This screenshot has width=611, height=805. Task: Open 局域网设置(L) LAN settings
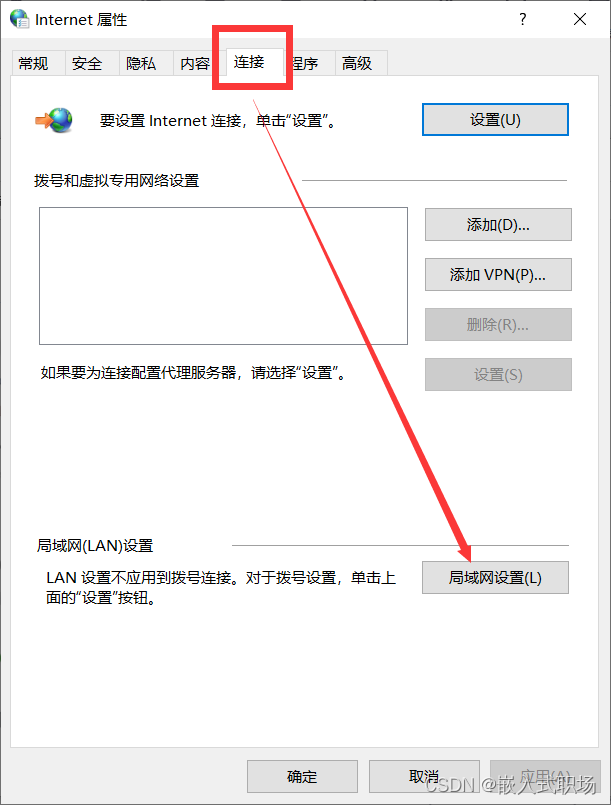click(x=495, y=578)
